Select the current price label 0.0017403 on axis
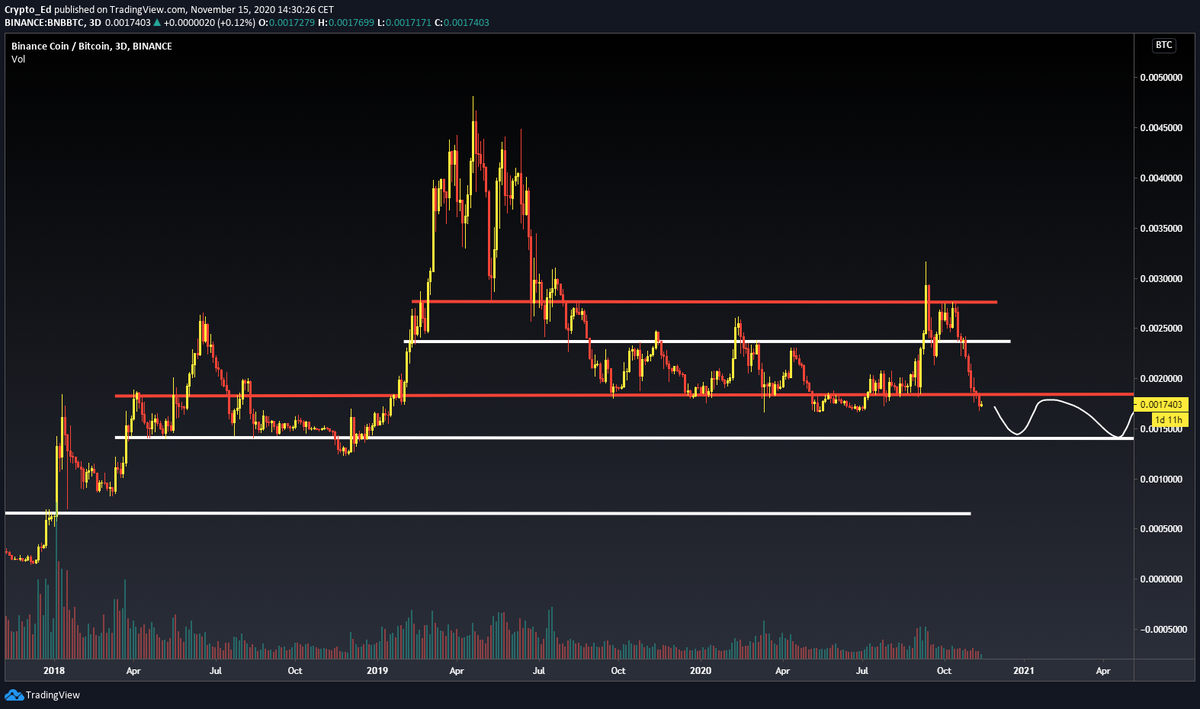 pyautogui.click(x=1163, y=403)
